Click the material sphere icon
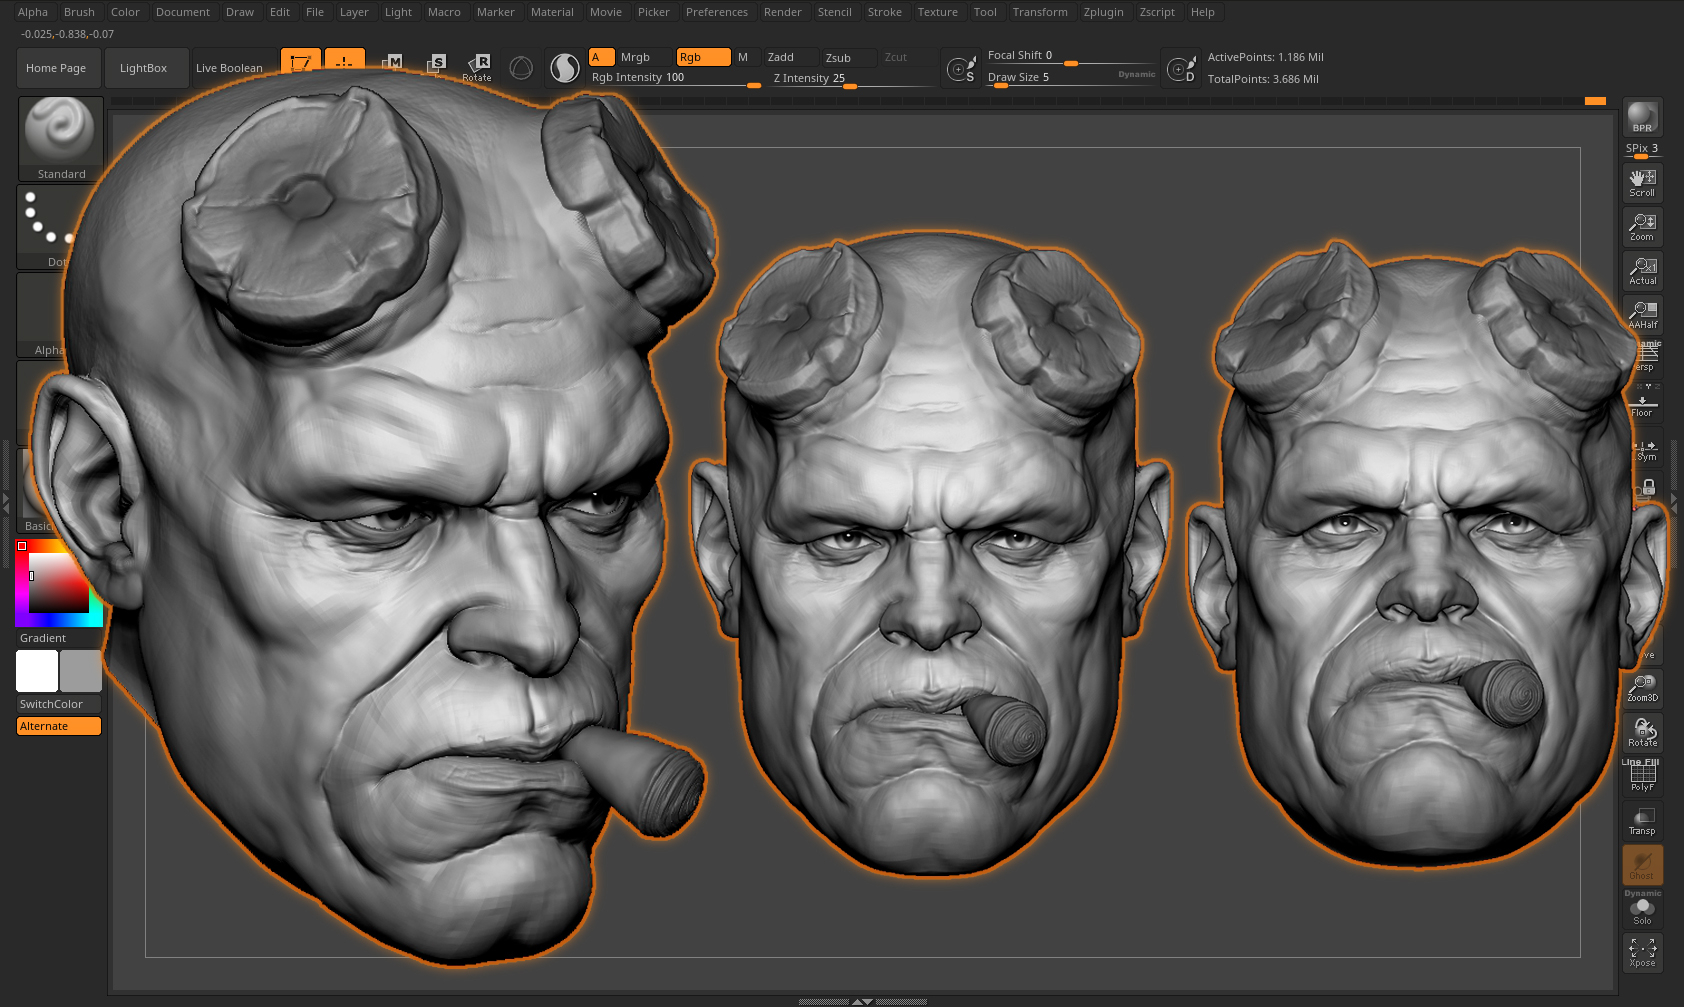Screen dimensions: 1684x1007 pyautogui.click(x=565, y=68)
